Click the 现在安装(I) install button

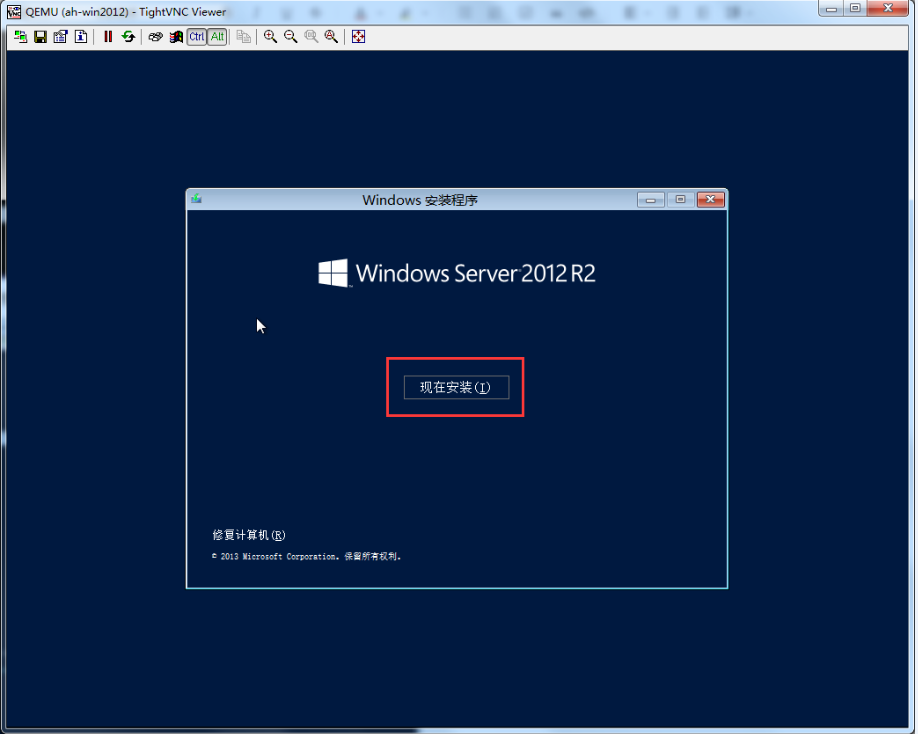456,387
